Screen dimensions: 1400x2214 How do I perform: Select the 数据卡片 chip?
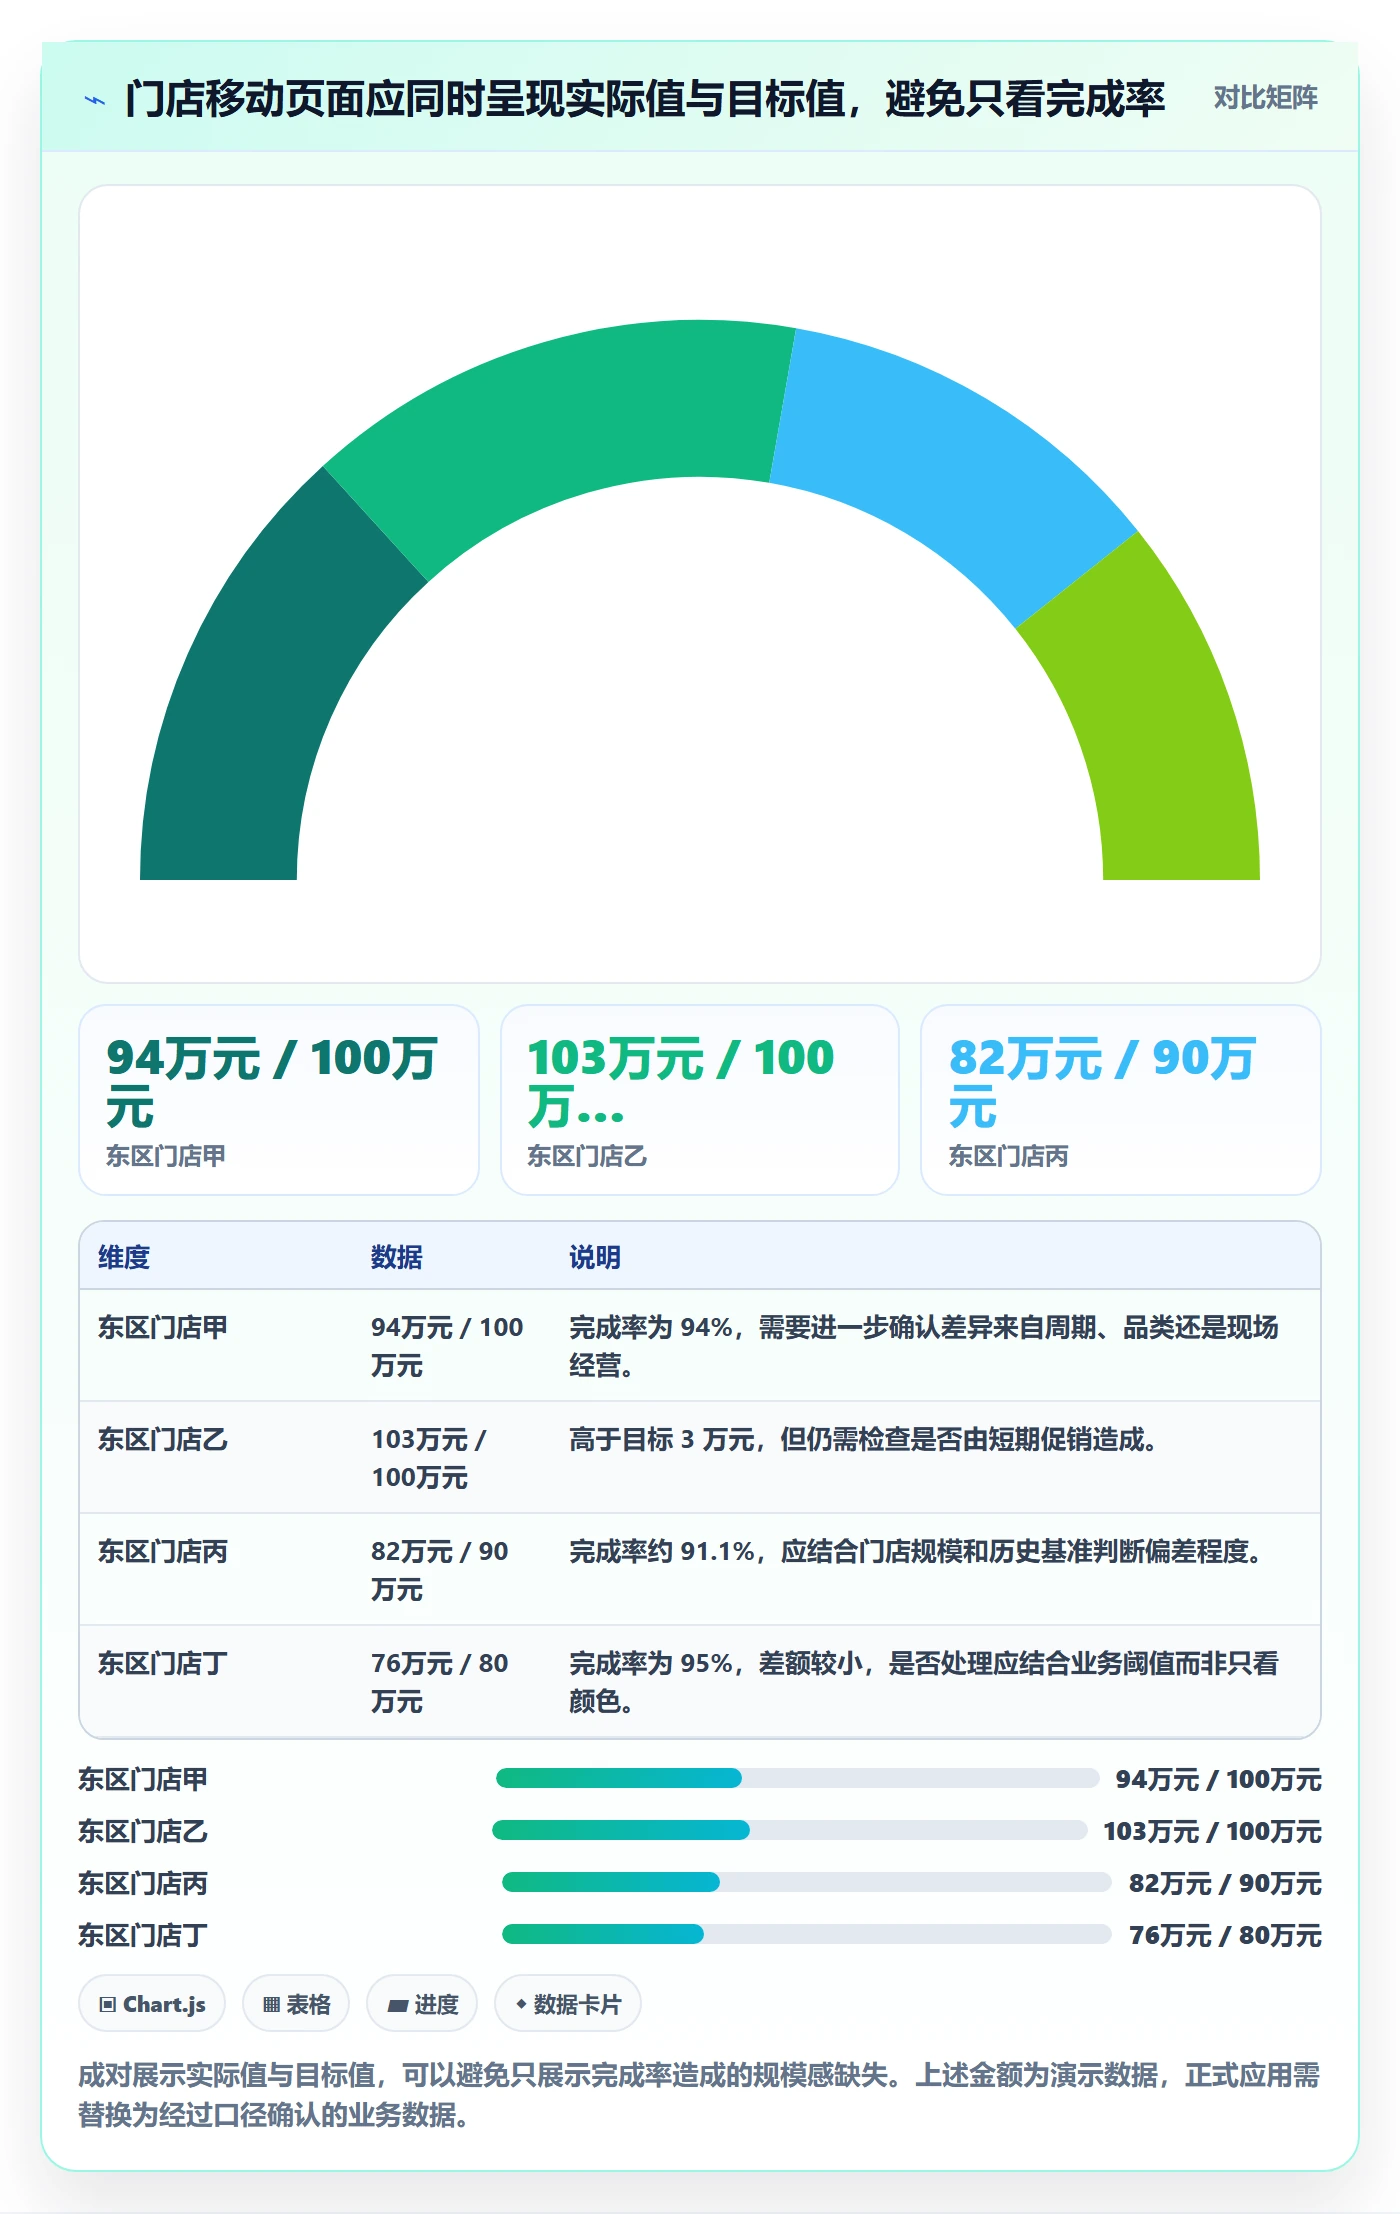(x=568, y=2003)
